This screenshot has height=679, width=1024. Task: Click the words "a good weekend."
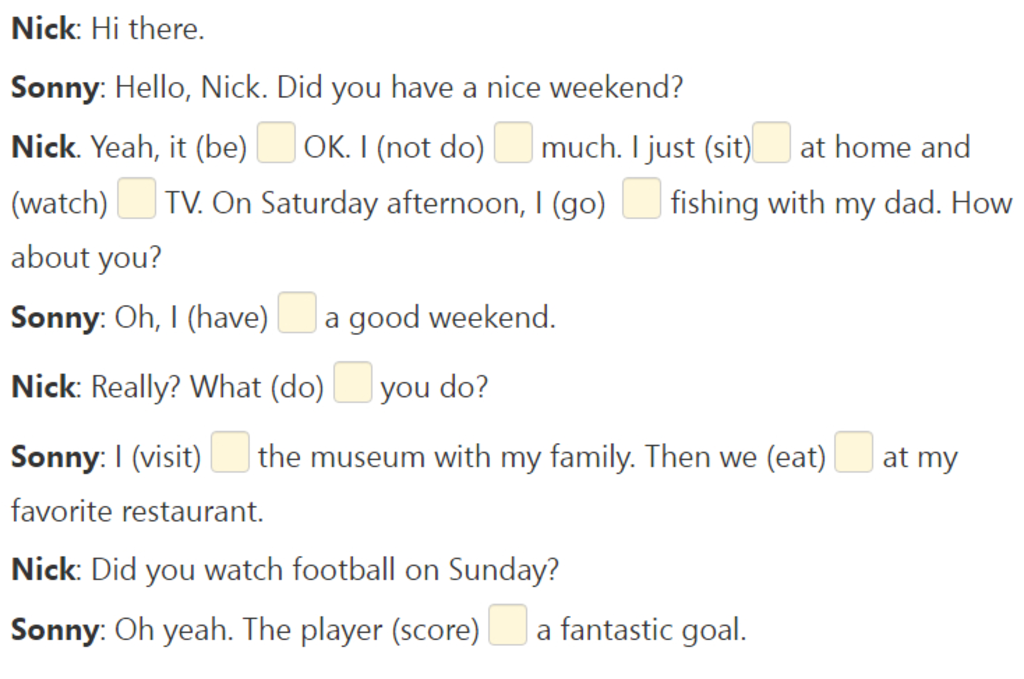click(x=440, y=318)
